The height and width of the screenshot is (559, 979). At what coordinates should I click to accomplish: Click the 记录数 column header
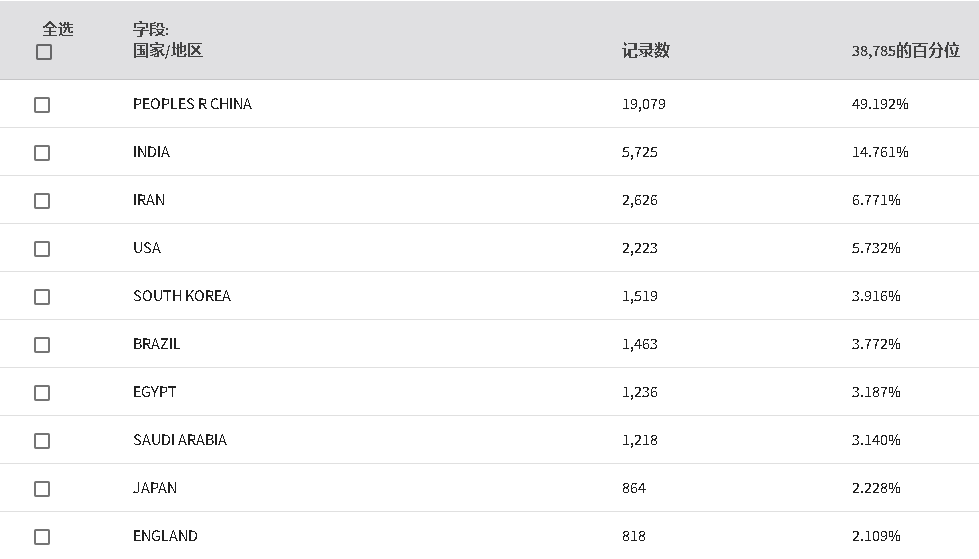point(646,51)
